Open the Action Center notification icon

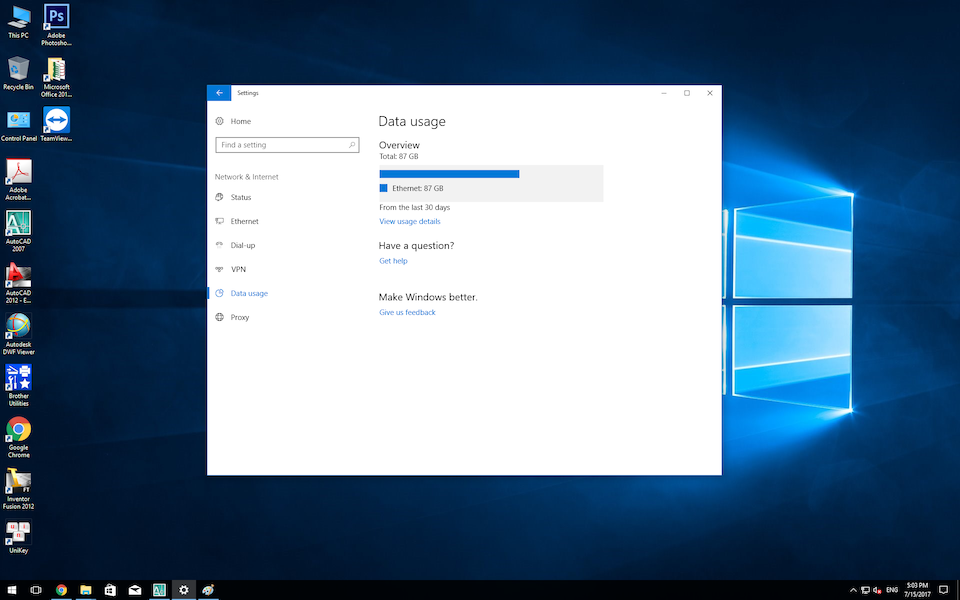(x=943, y=590)
